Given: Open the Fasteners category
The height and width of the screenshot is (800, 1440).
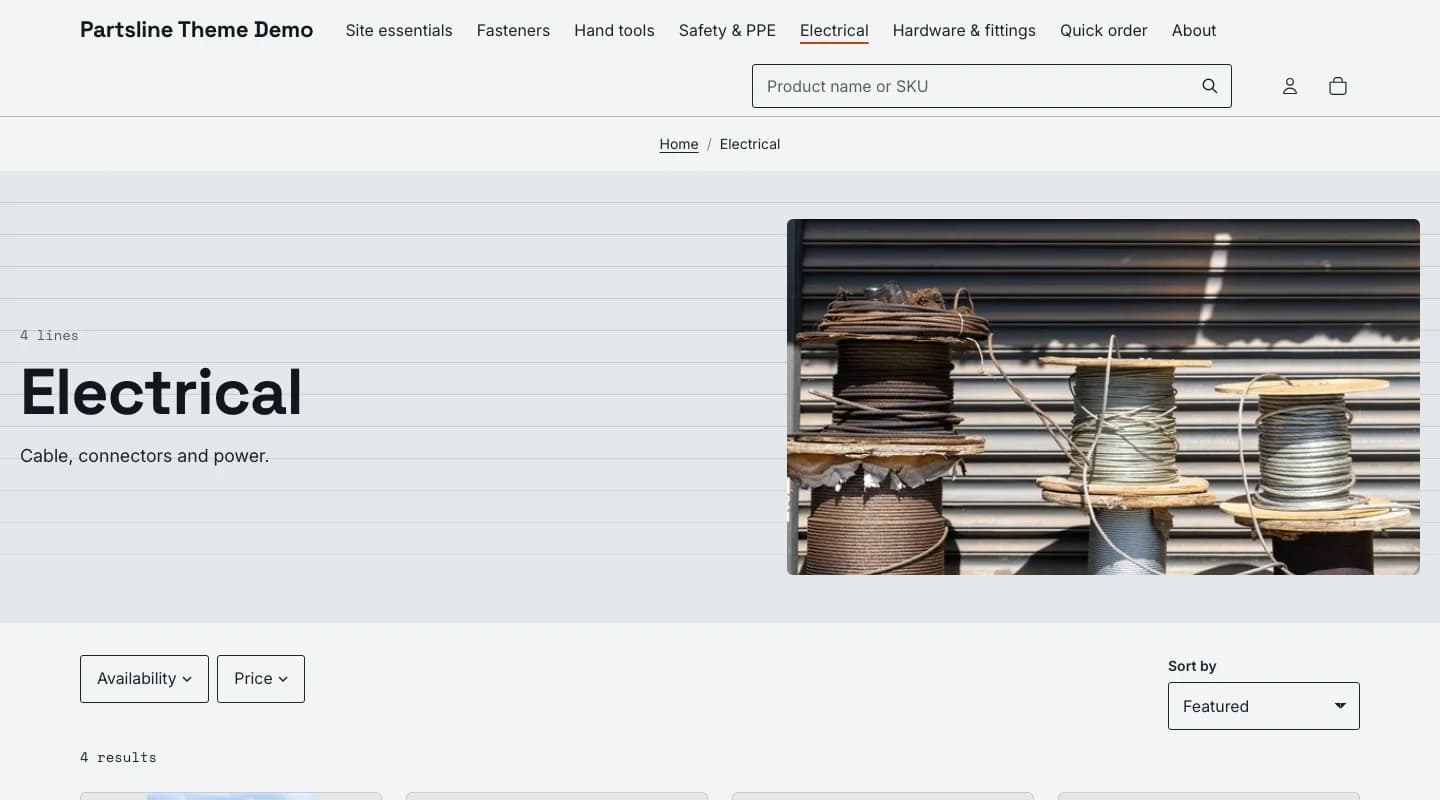Looking at the screenshot, I should [x=513, y=31].
